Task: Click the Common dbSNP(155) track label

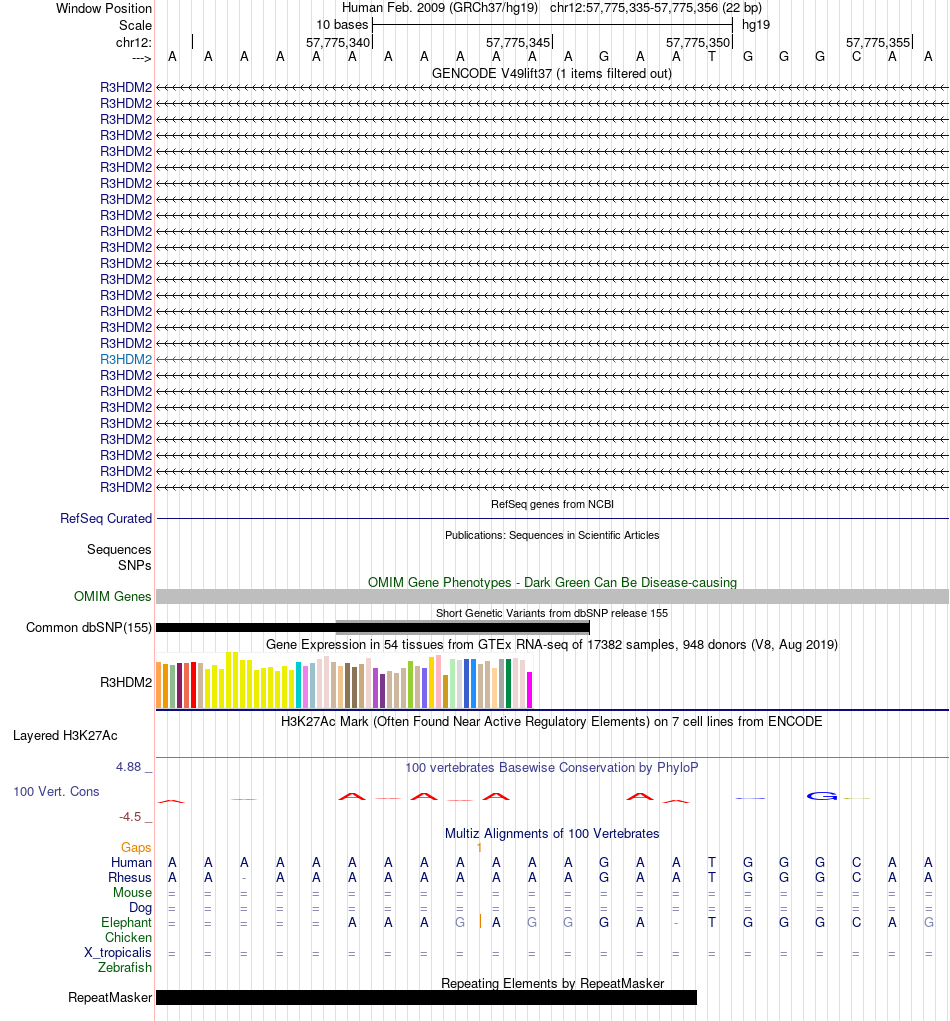Action: pyautogui.click(x=89, y=628)
